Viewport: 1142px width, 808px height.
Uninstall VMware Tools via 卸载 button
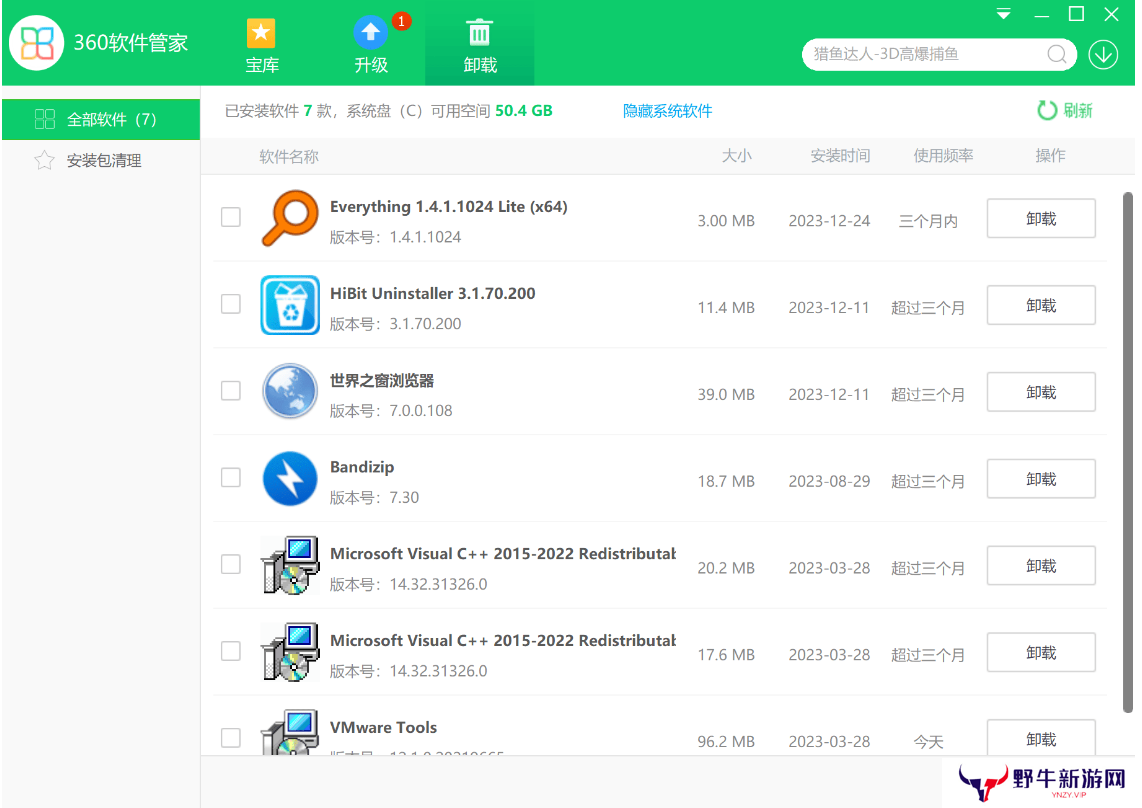[x=1041, y=738]
